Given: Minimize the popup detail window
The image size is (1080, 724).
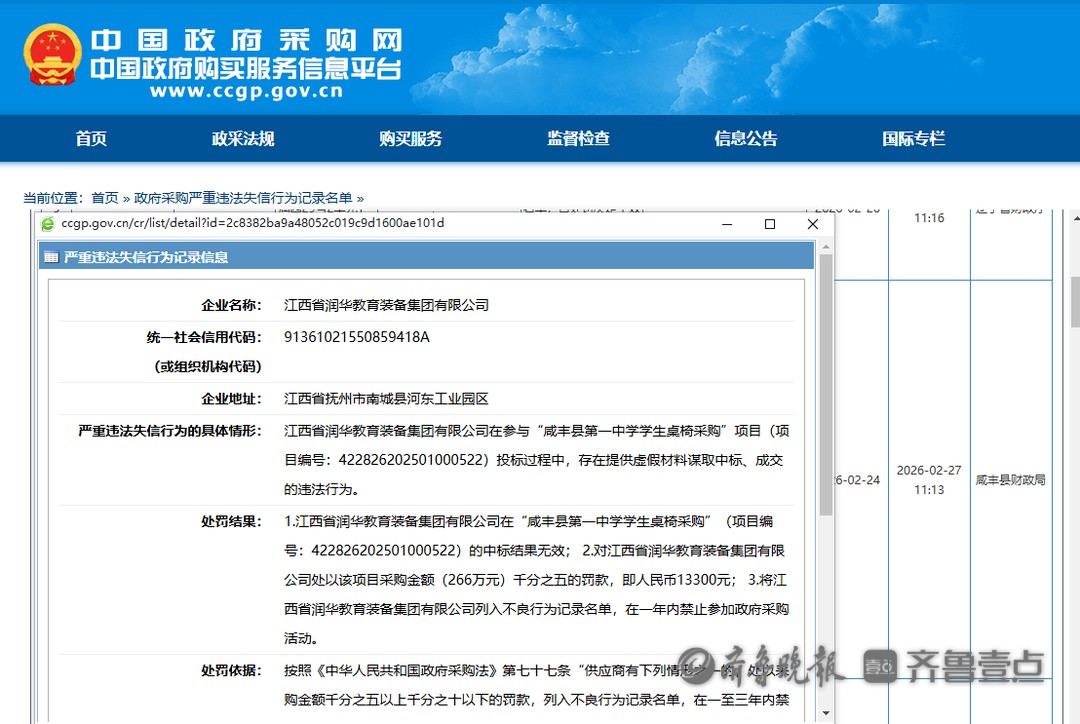Looking at the screenshot, I should click(727, 224).
